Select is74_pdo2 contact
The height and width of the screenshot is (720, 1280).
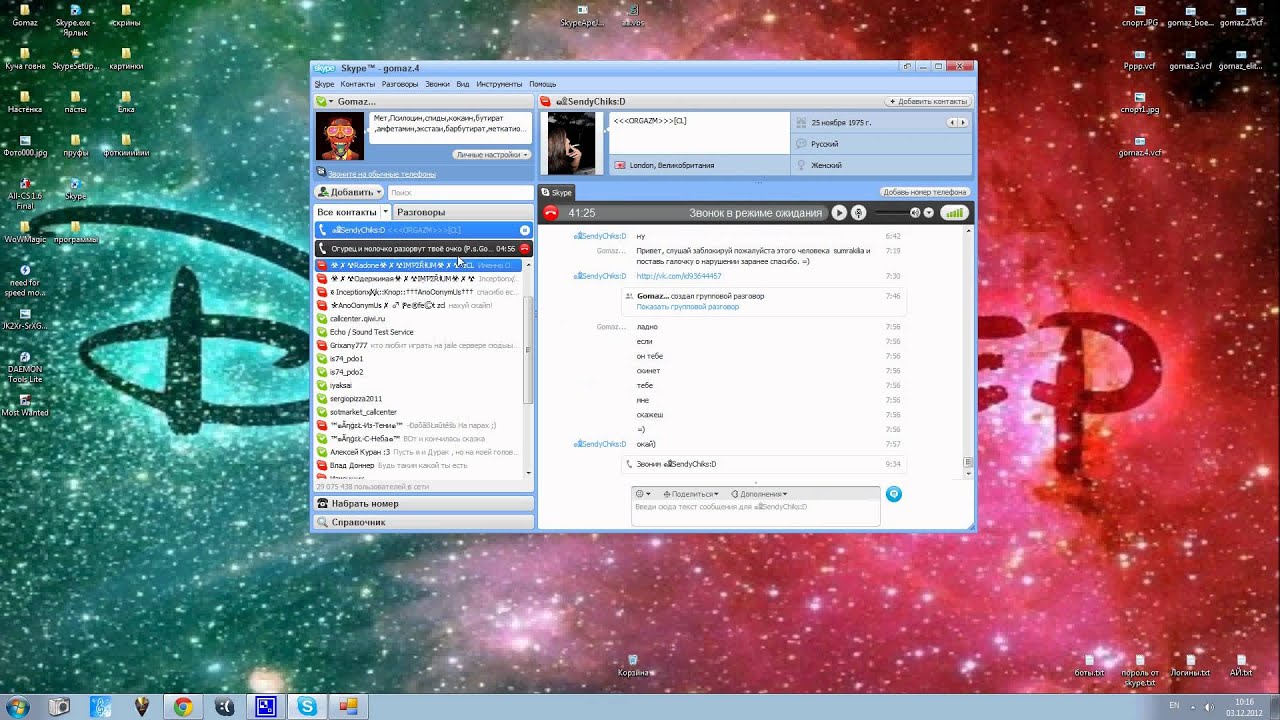pos(418,372)
